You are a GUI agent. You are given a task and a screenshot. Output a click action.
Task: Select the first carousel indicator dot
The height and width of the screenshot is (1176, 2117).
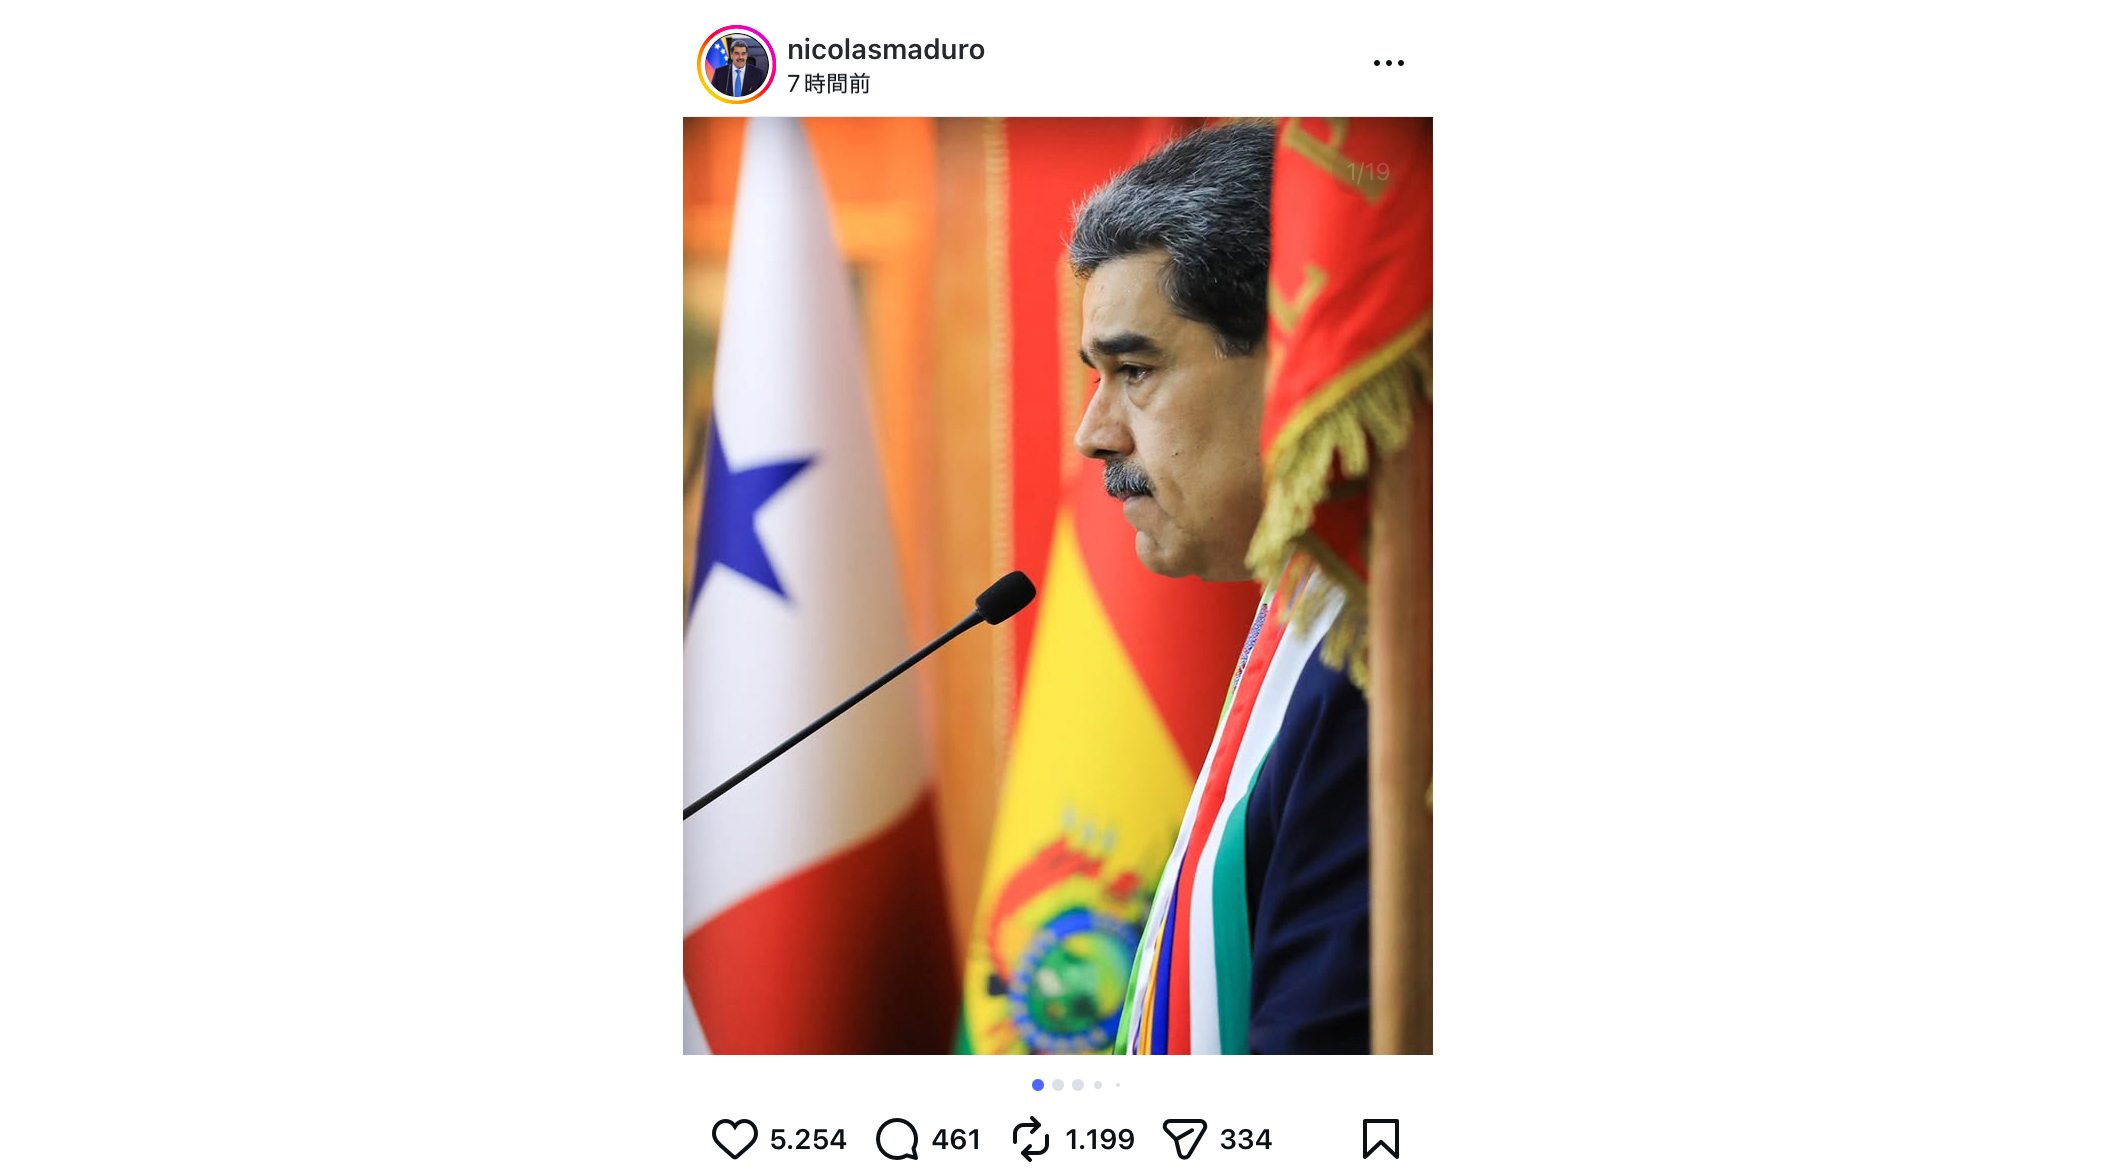pyautogui.click(x=1038, y=1085)
